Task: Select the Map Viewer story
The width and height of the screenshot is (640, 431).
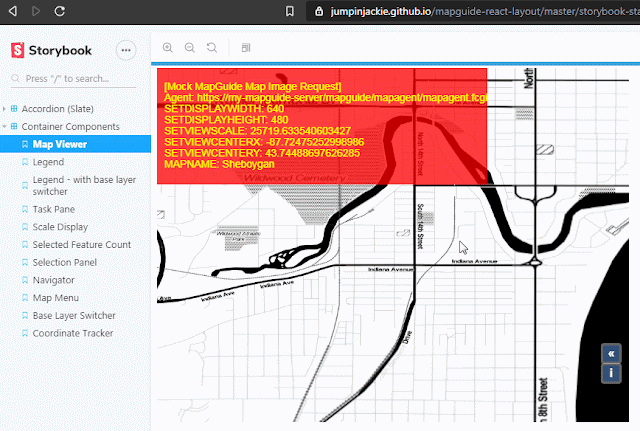Action: 76,144
